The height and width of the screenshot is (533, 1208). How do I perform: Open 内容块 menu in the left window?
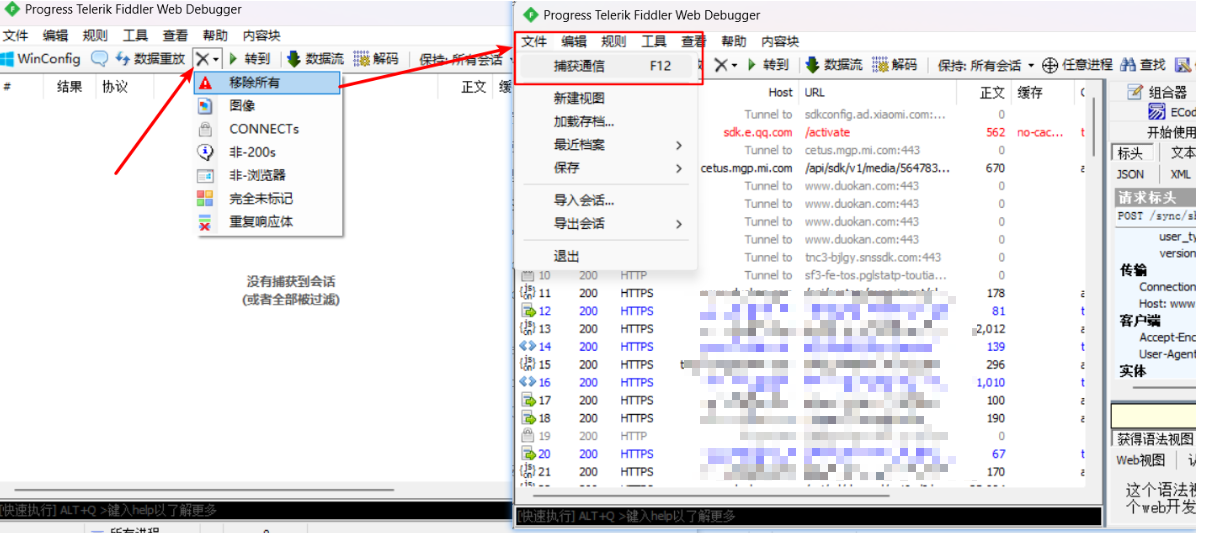pos(262,35)
